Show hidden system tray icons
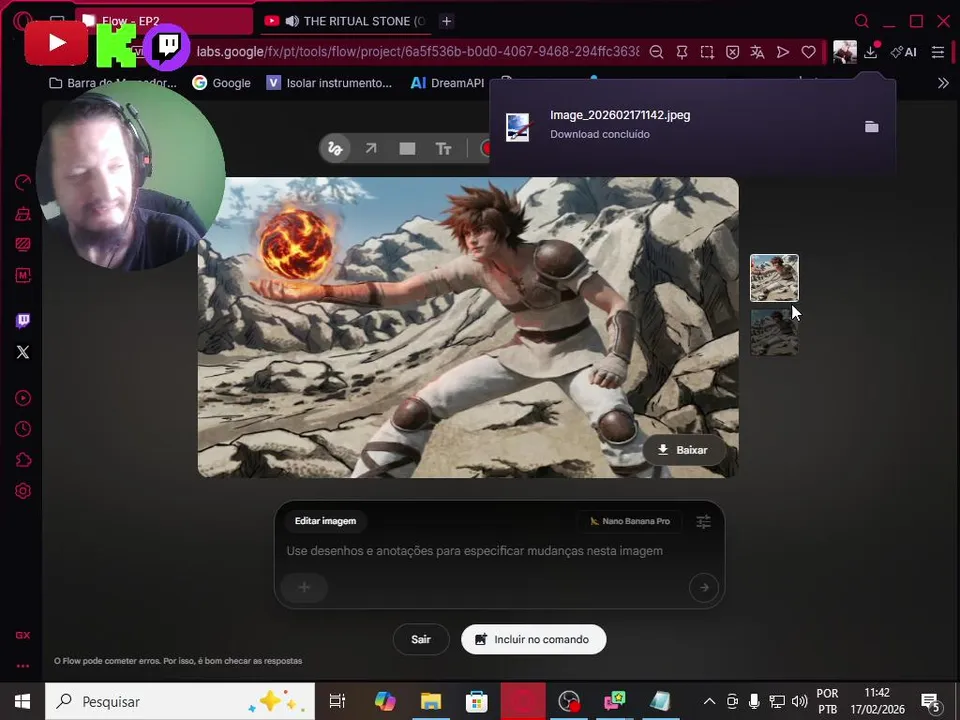Screen dimensions: 960x720 (x=709, y=702)
